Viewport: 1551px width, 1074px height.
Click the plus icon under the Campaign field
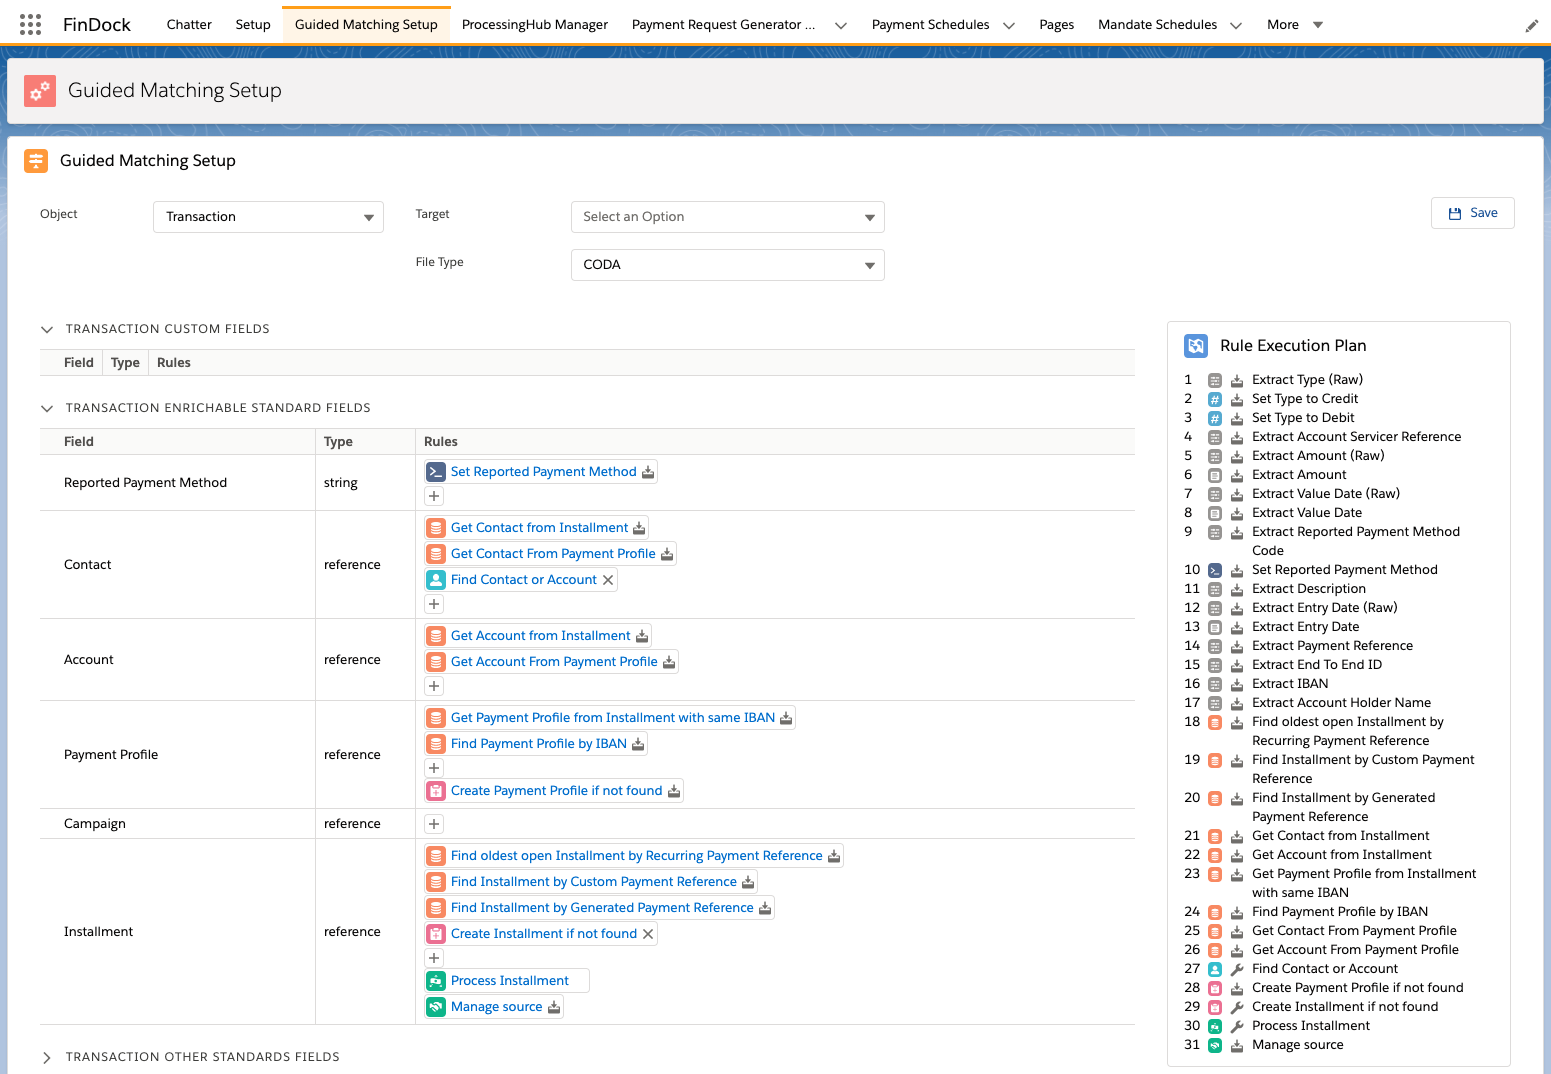coord(433,823)
